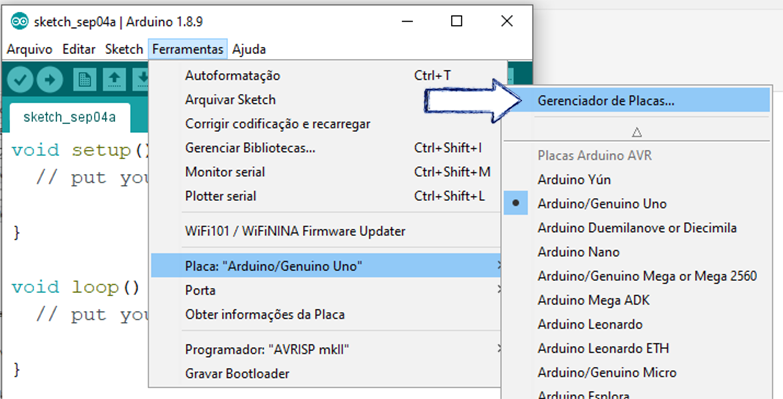Click Gravar Bootloader
The height and width of the screenshot is (399, 783).
click(x=326, y=374)
